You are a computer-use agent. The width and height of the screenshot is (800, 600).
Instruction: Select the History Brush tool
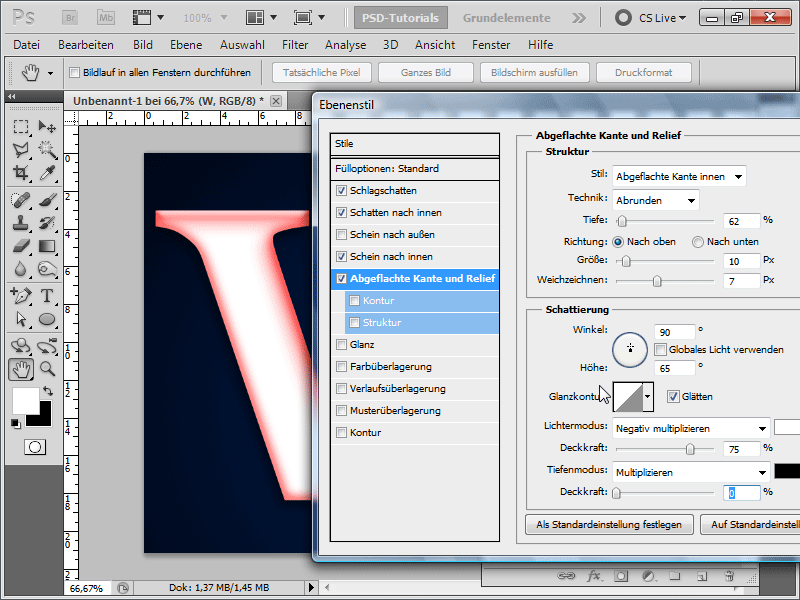coord(47,223)
